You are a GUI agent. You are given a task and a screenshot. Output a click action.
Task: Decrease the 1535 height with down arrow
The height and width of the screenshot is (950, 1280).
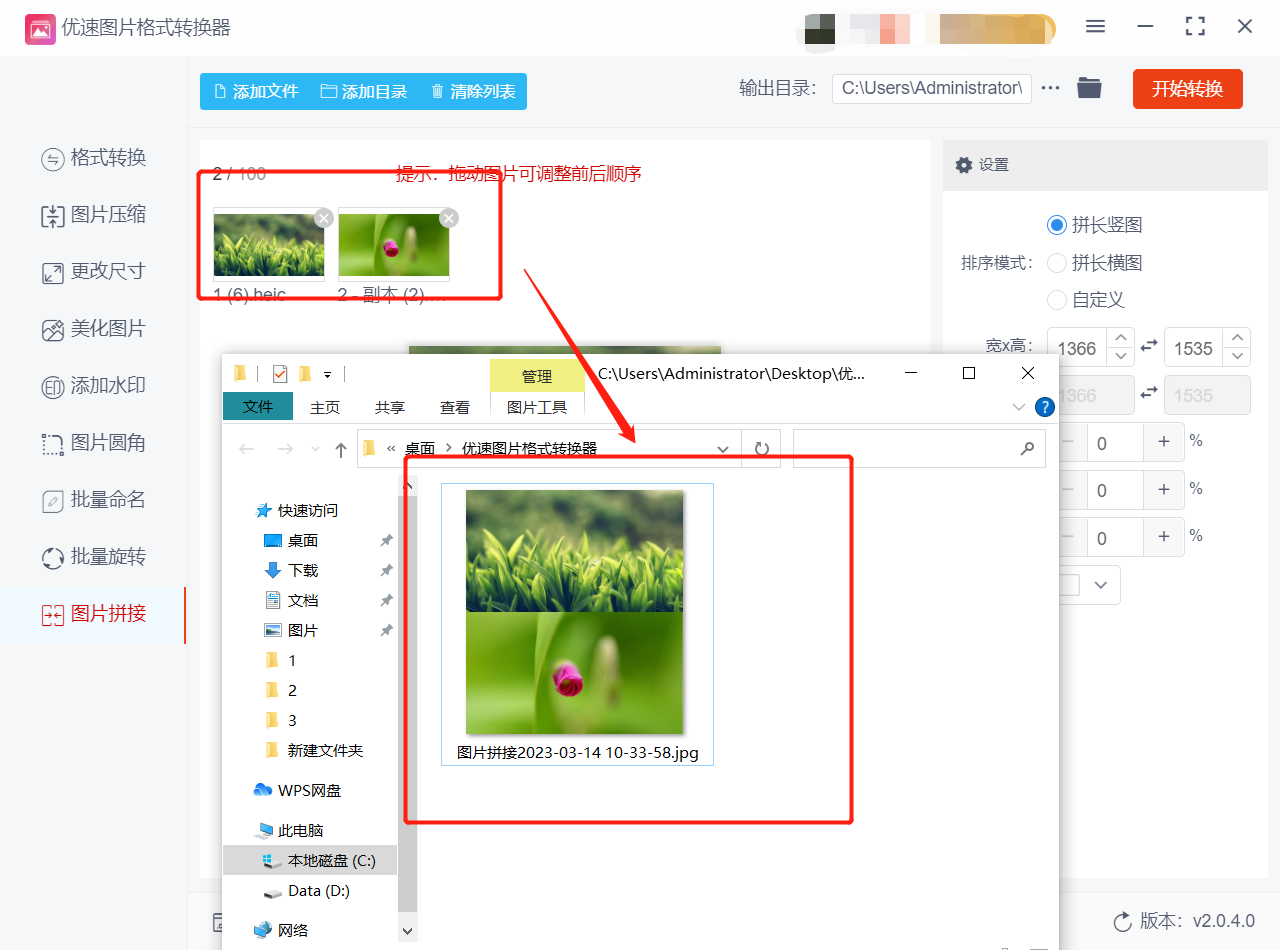coord(1238,357)
